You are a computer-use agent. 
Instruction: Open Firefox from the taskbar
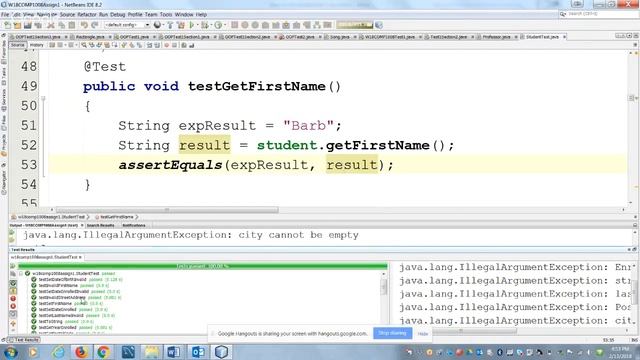pyautogui.click(x=81, y=351)
